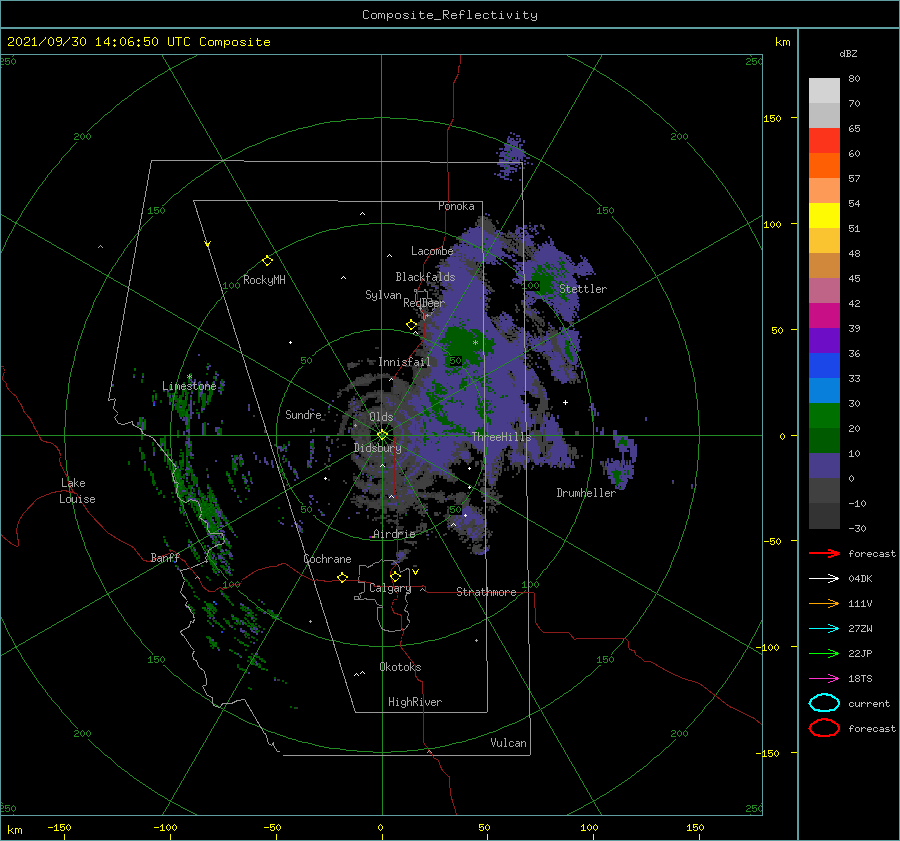Click the Didsbury label
This screenshot has width=900, height=841.
point(377,448)
